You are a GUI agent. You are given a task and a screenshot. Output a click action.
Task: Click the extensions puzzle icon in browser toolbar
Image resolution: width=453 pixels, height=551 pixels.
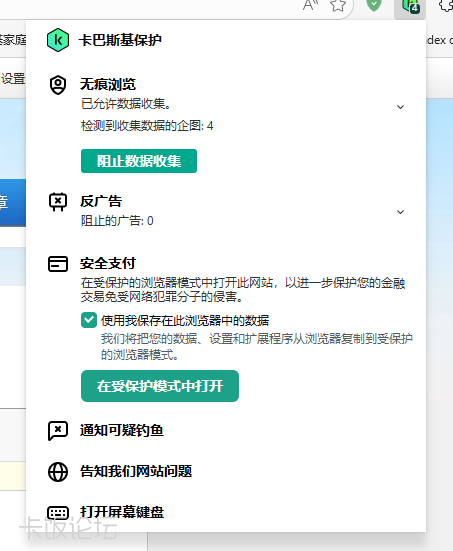click(x=446, y=5)
